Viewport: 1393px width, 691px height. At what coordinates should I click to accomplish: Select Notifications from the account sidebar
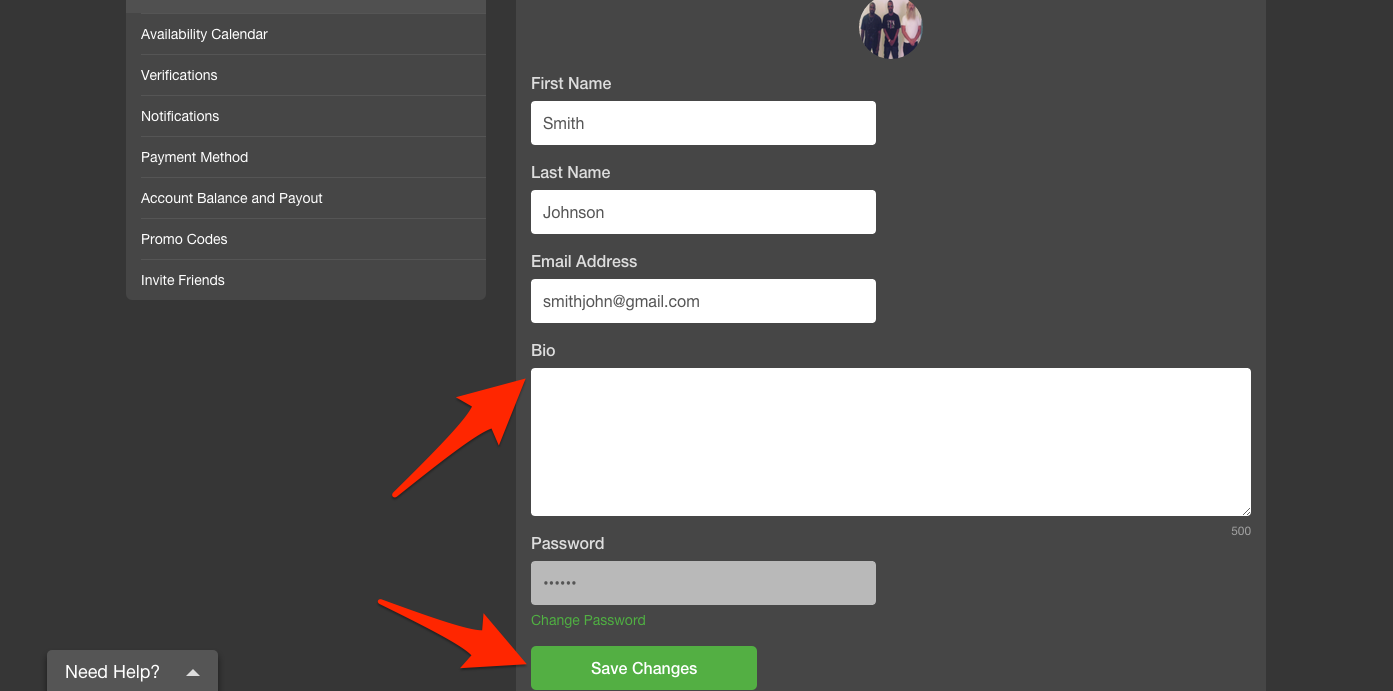point(305,116)
